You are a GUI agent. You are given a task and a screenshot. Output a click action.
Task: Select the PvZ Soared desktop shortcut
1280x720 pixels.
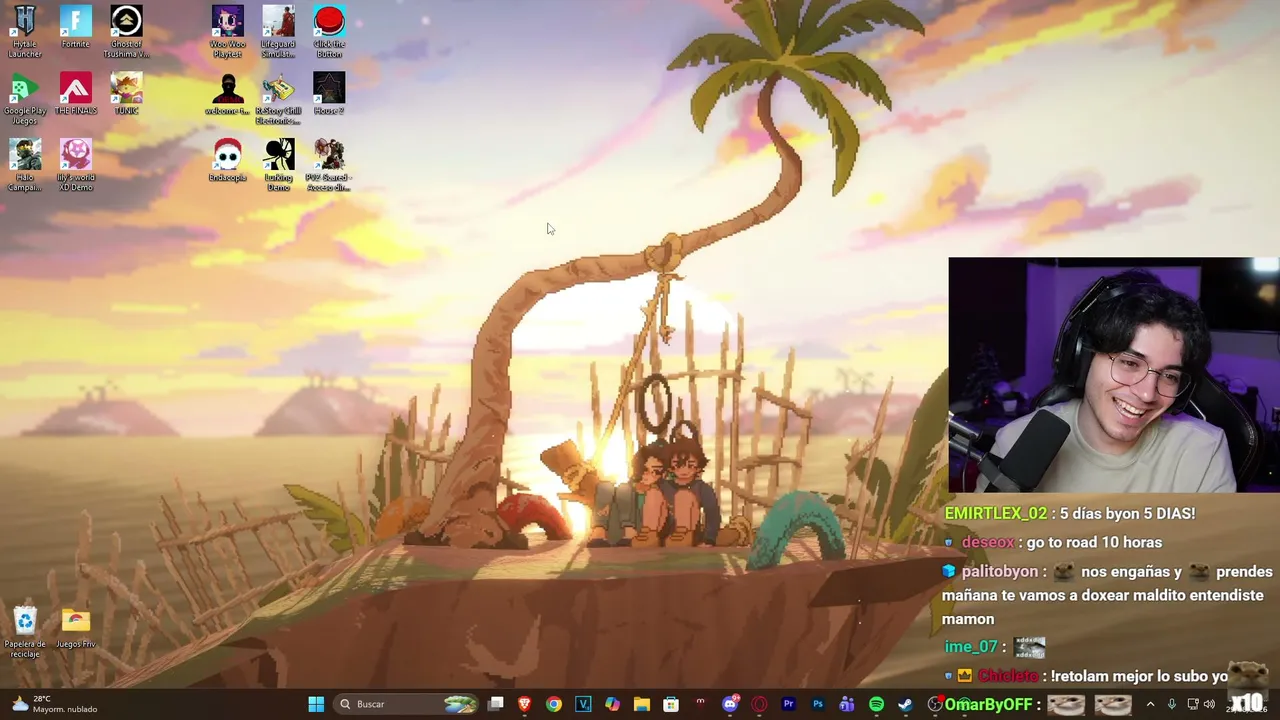(x=329, y=165)
